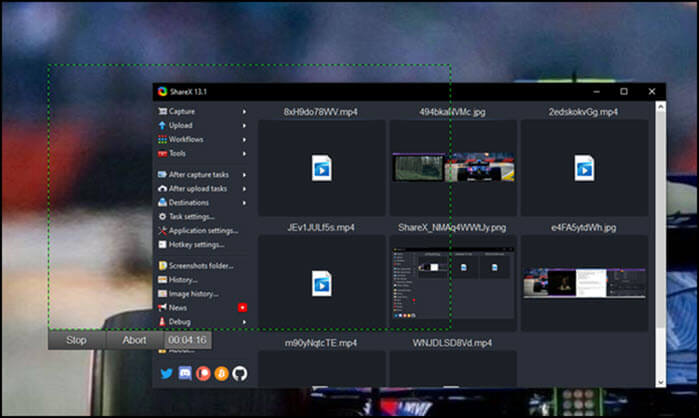Click the Image history icon
The height and width of the screenshot is (418, 699).
click(x=163, y=294)
